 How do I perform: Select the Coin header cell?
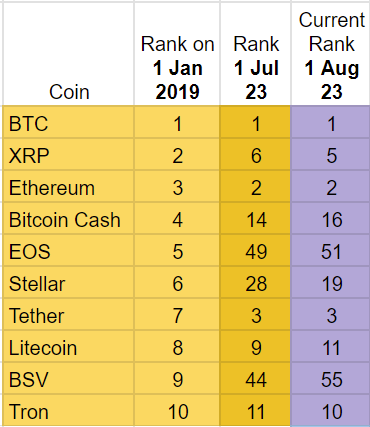(69, 54)
